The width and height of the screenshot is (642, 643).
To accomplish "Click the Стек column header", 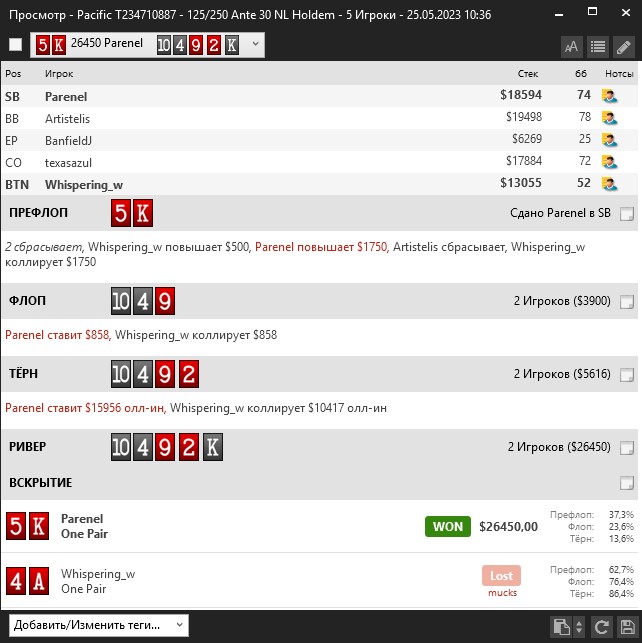I will click(528, 74).
